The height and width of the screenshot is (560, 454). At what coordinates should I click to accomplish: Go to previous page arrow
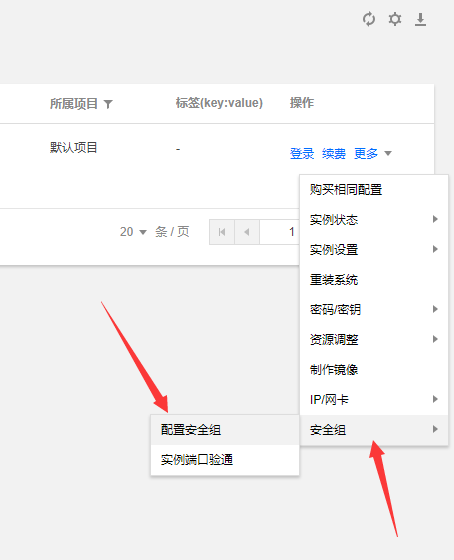coord(247,232)
